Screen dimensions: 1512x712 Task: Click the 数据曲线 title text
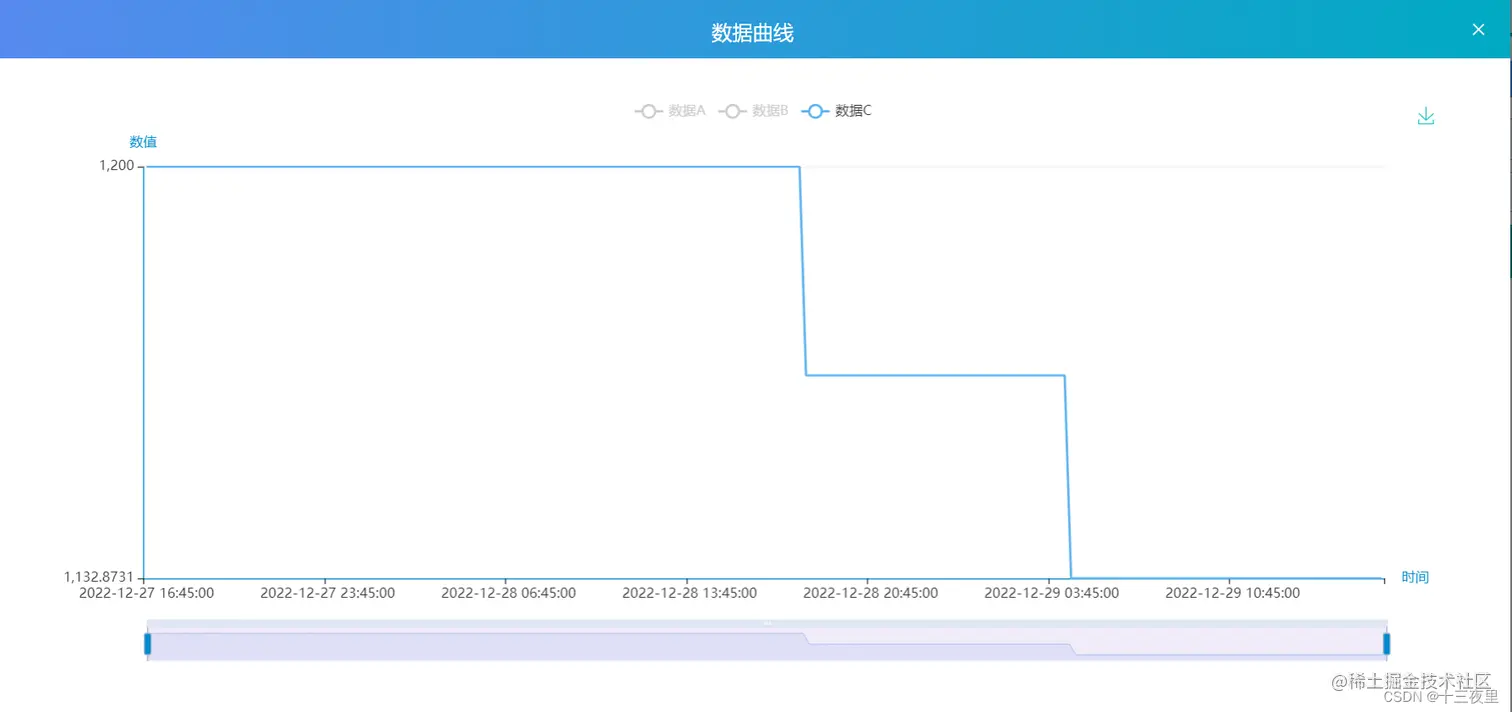pos(752,32)
